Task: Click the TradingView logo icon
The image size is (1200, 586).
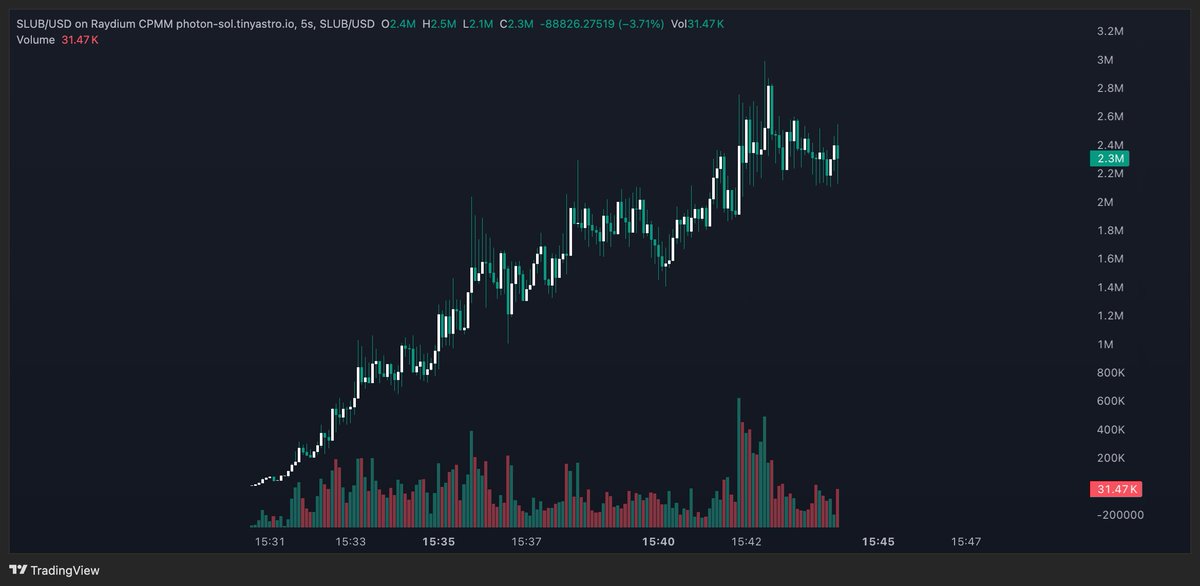Action: point(19,569)
